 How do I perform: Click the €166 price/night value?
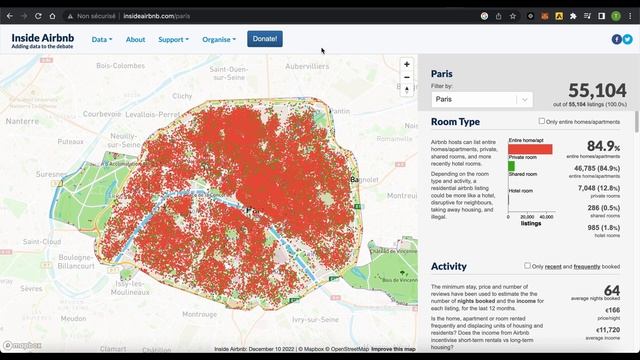coord(612,310)
